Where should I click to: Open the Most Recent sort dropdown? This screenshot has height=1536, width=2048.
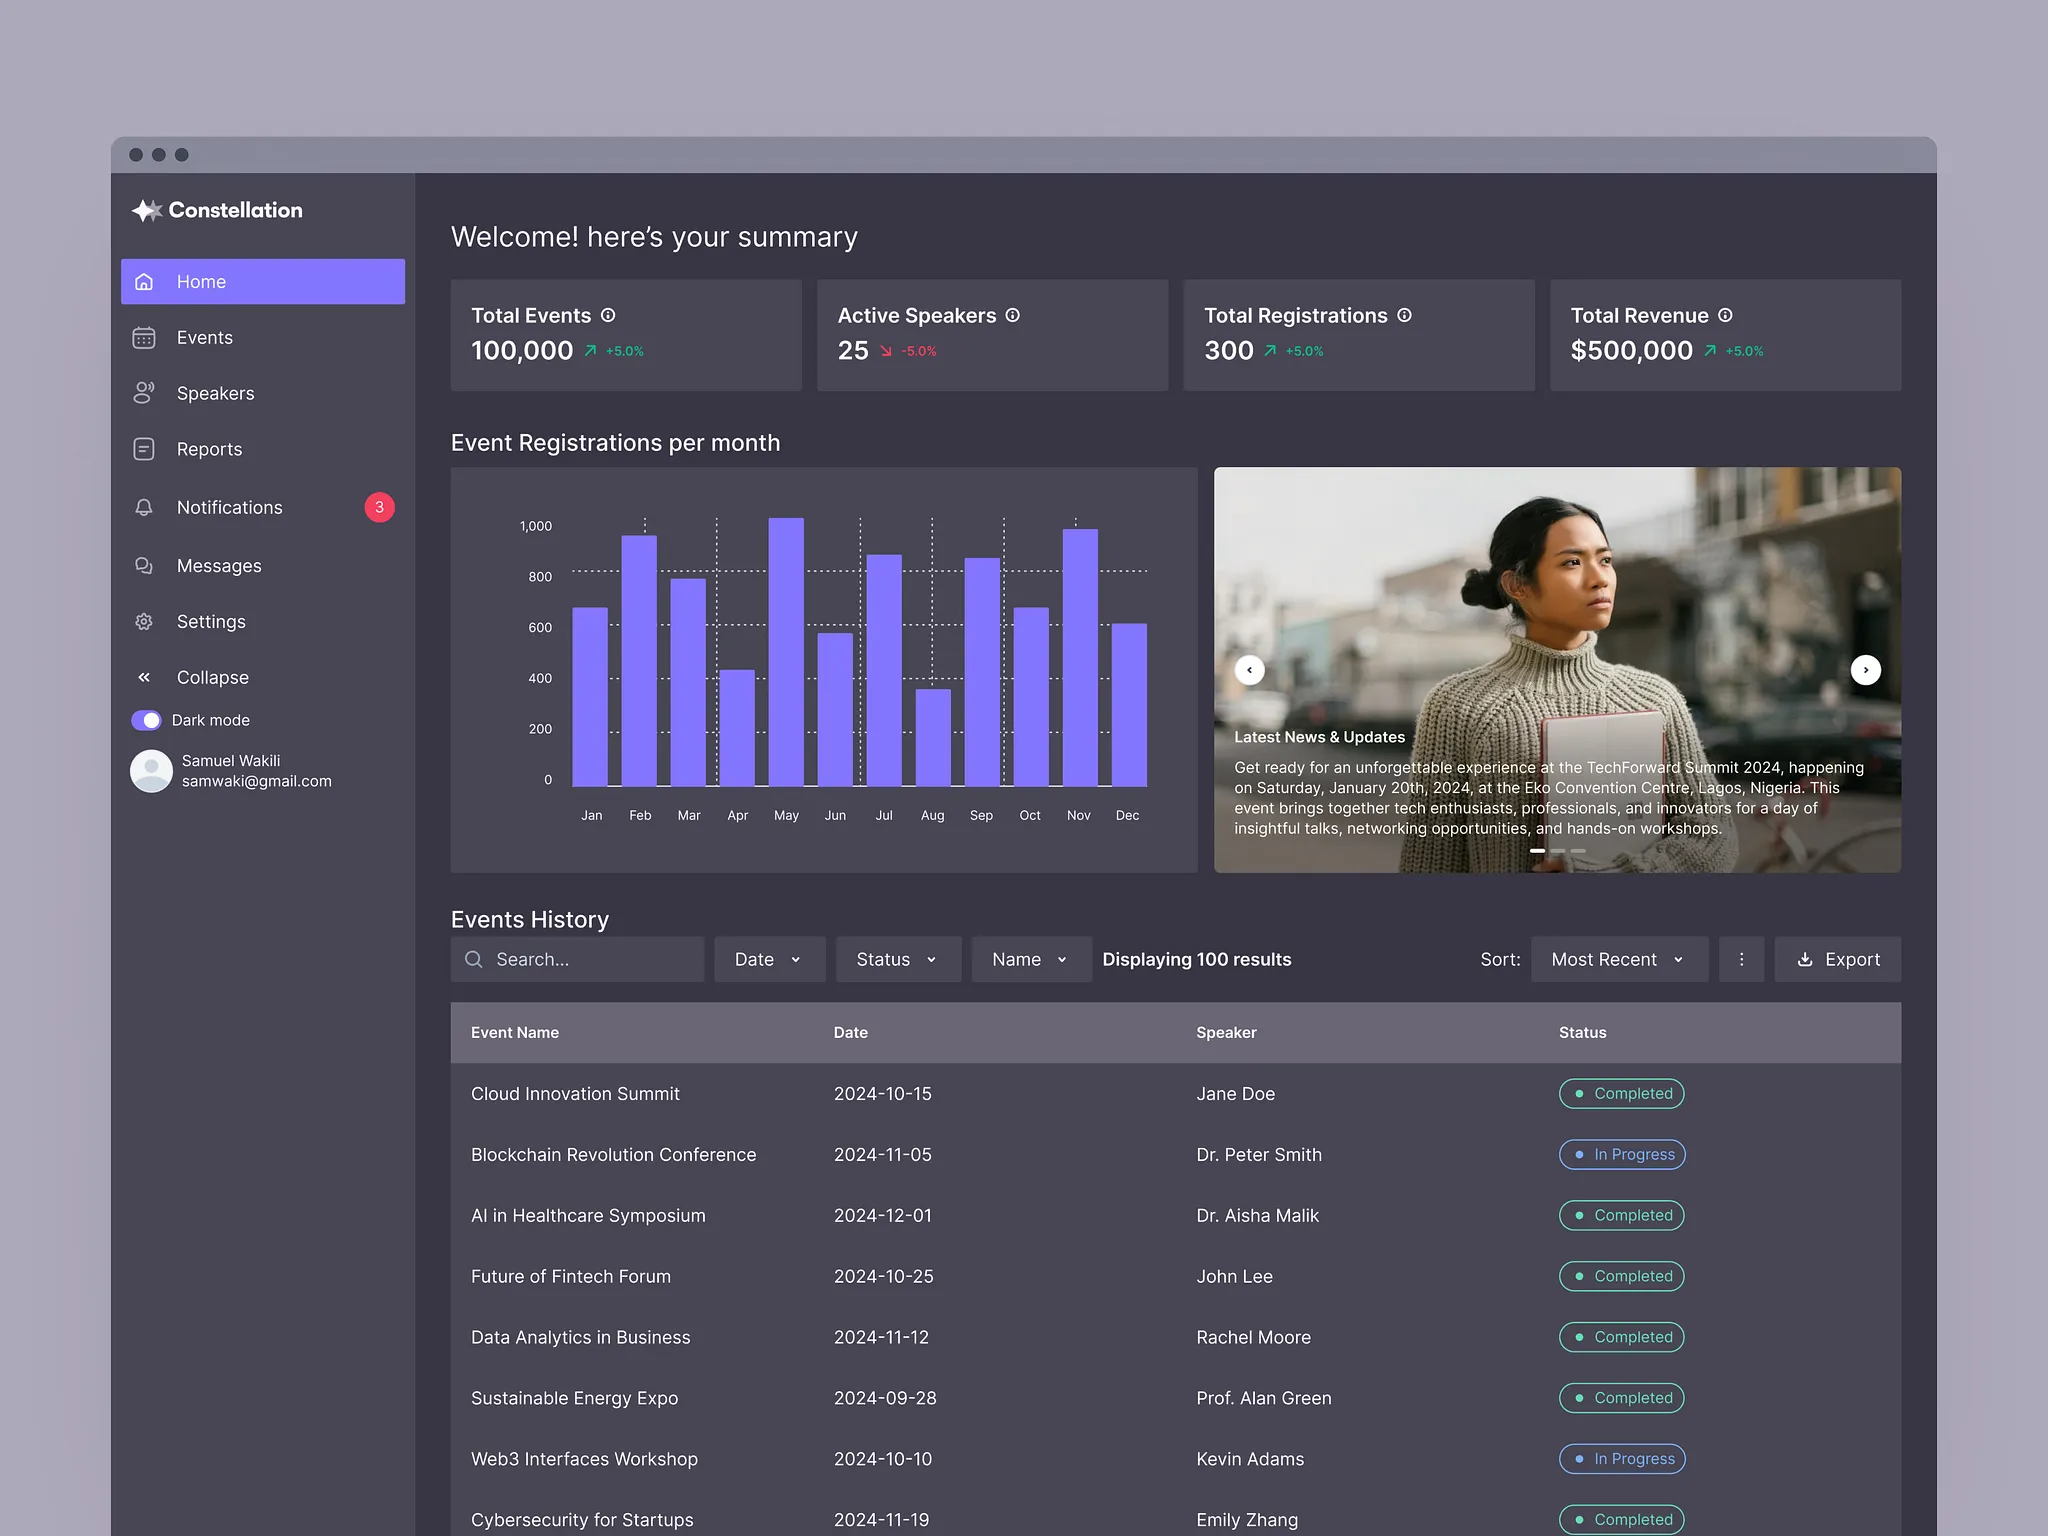point(1617,959)
